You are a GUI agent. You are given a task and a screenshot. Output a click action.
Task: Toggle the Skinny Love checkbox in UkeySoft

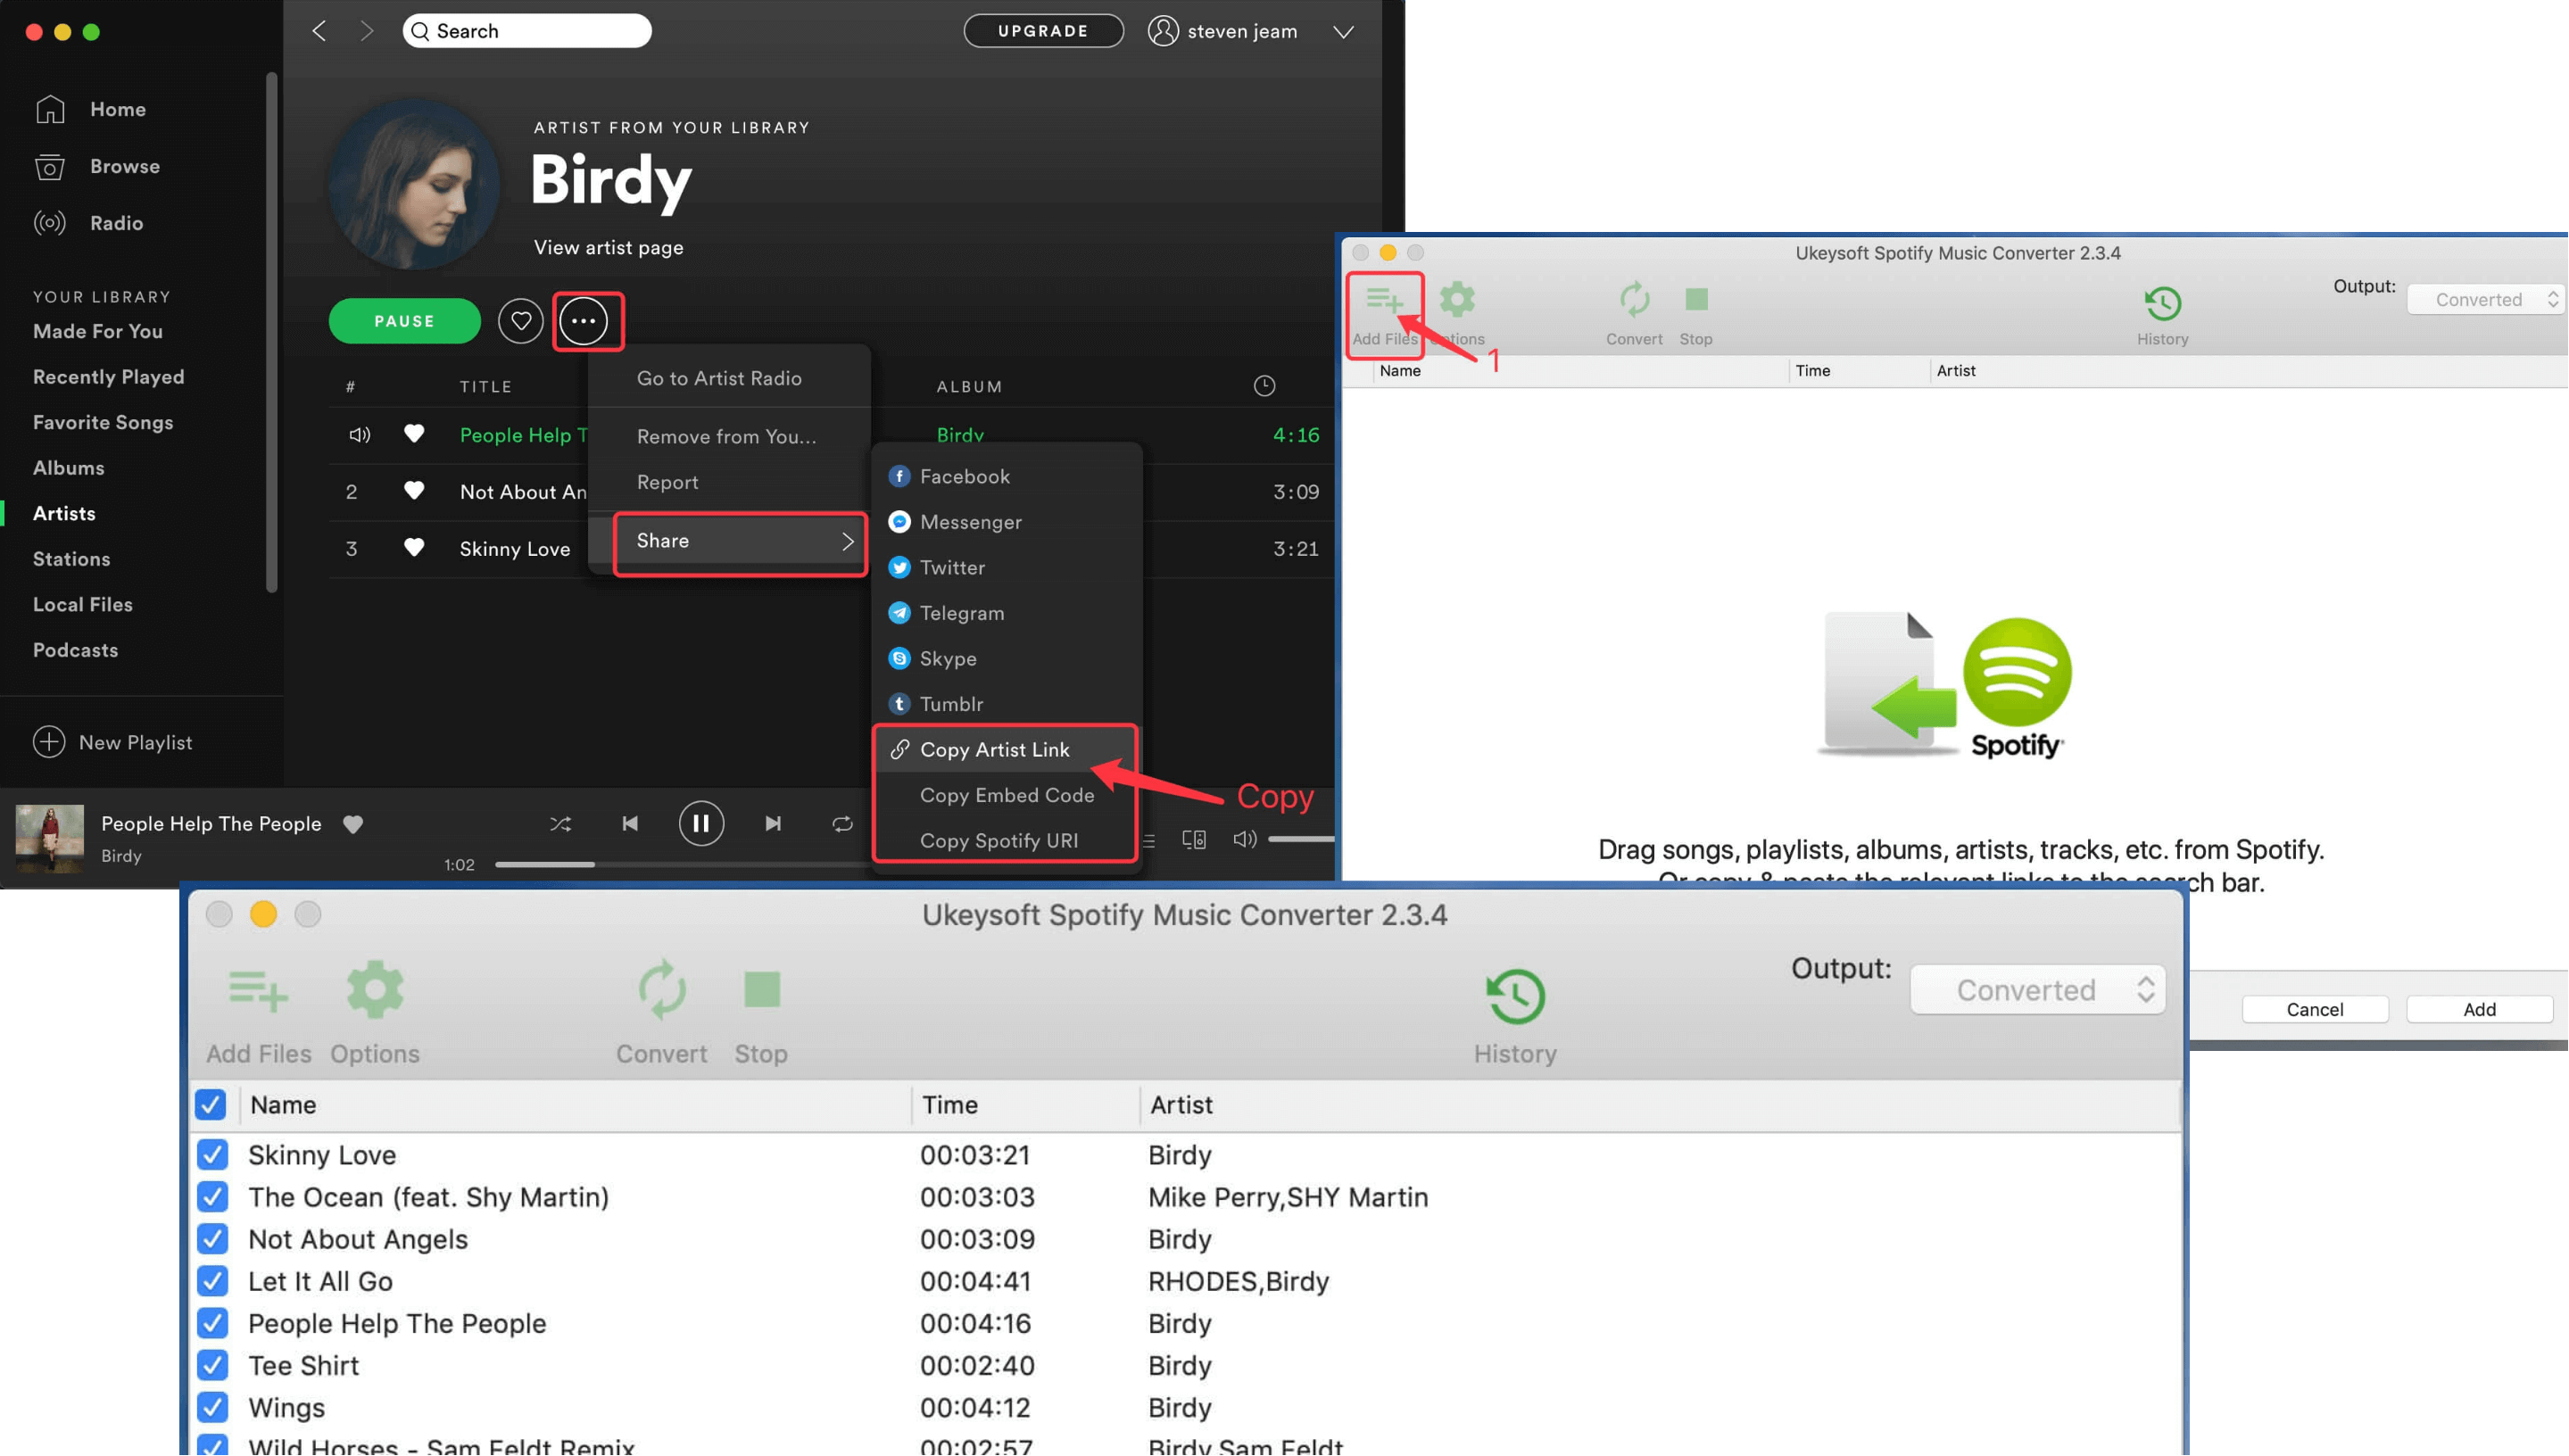[x=210, y=1154]
